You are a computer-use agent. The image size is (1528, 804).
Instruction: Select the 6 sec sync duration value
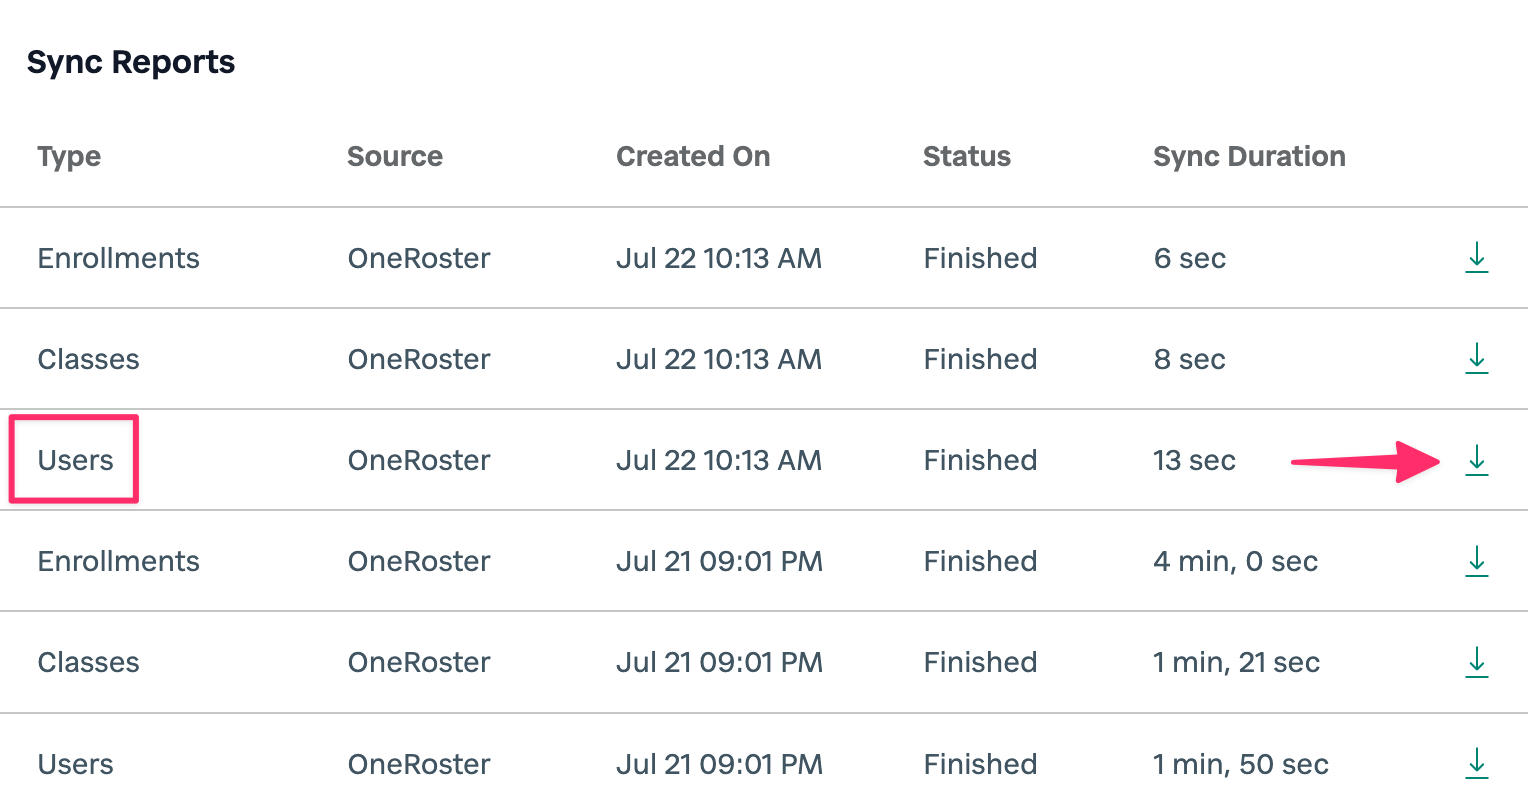click(x=1189, y=258)
